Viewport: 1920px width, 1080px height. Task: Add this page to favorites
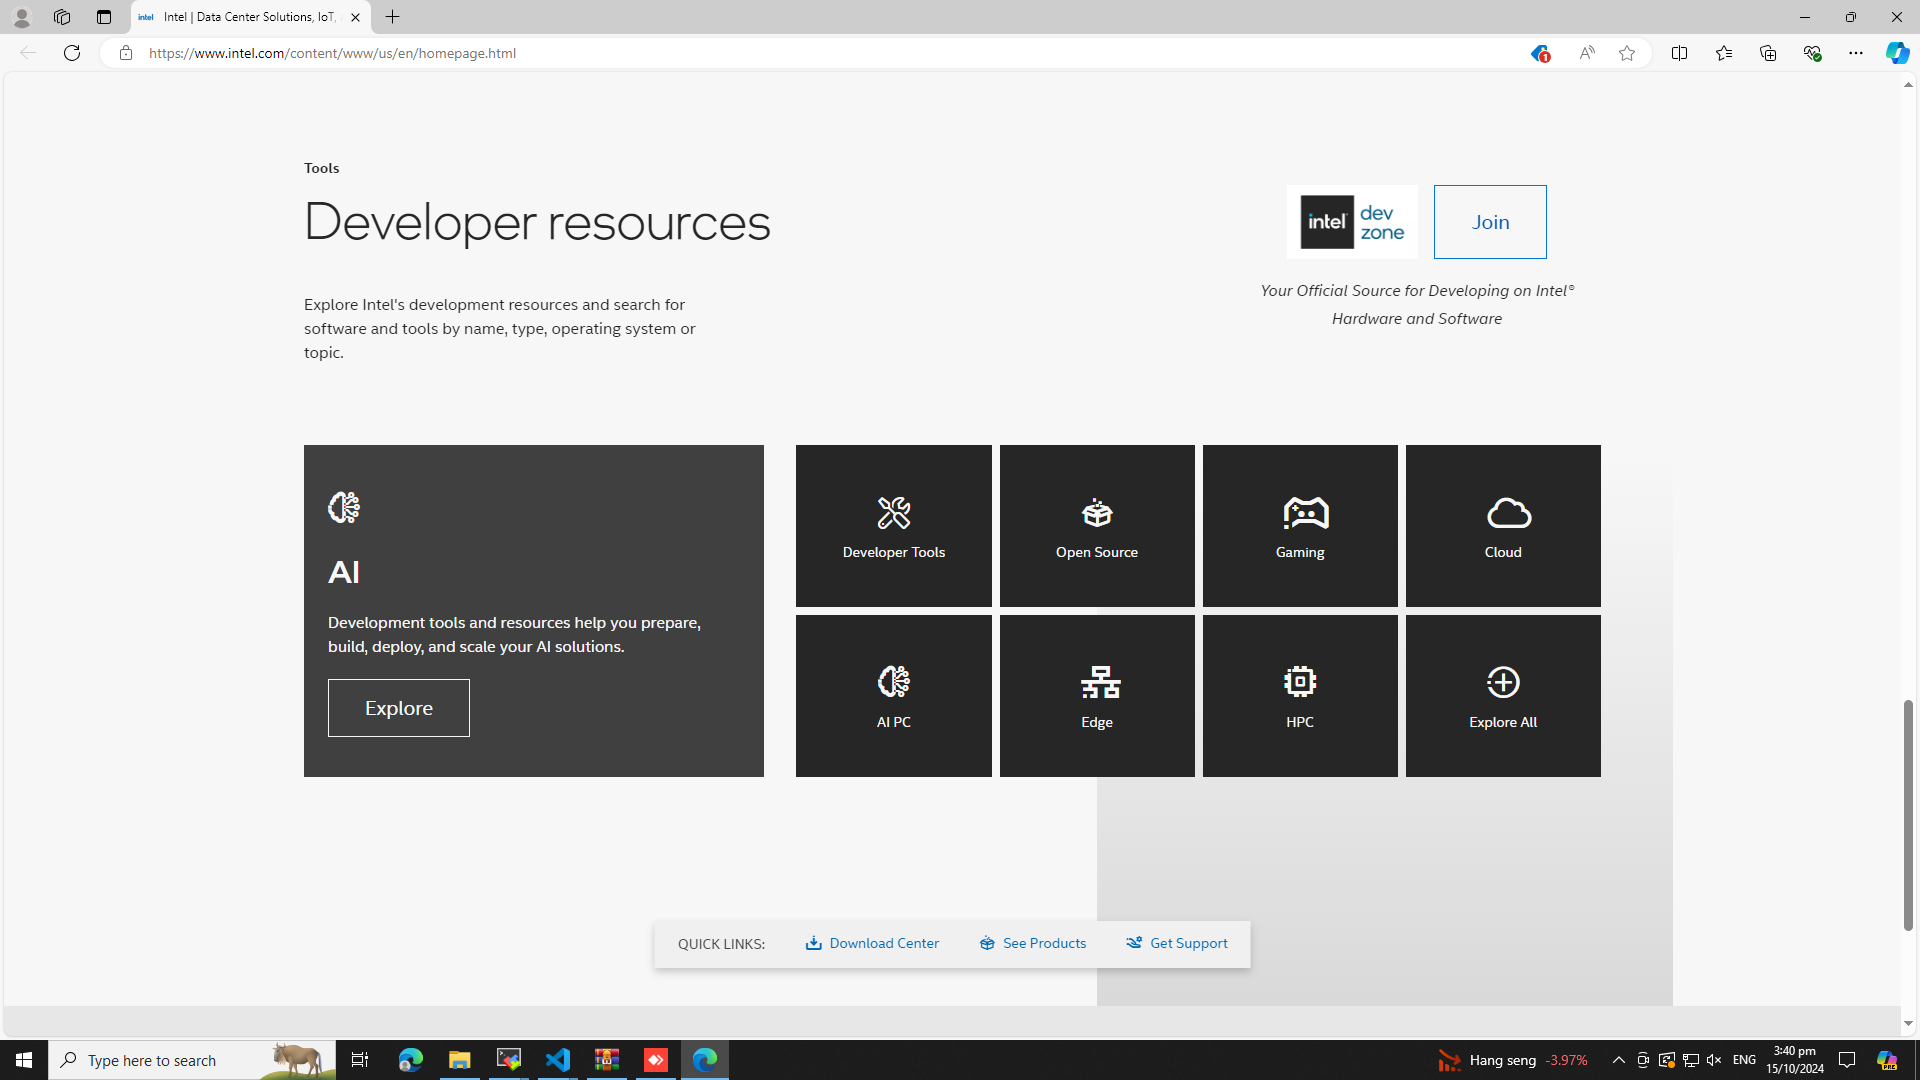point(1626,53)
